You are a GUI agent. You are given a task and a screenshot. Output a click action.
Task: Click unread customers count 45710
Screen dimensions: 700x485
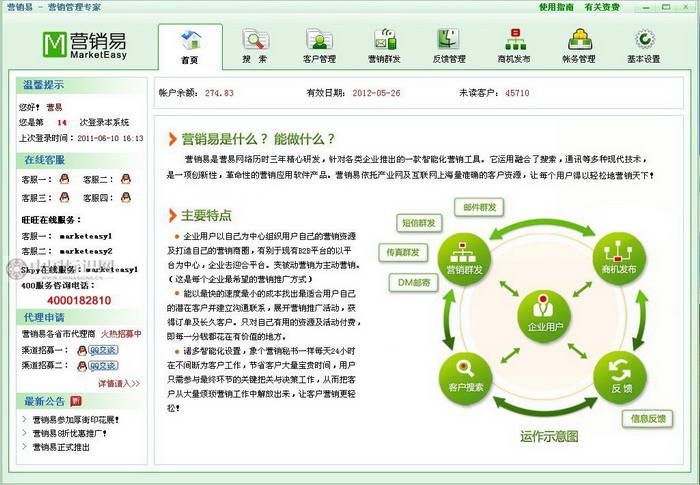pos(517,93)
